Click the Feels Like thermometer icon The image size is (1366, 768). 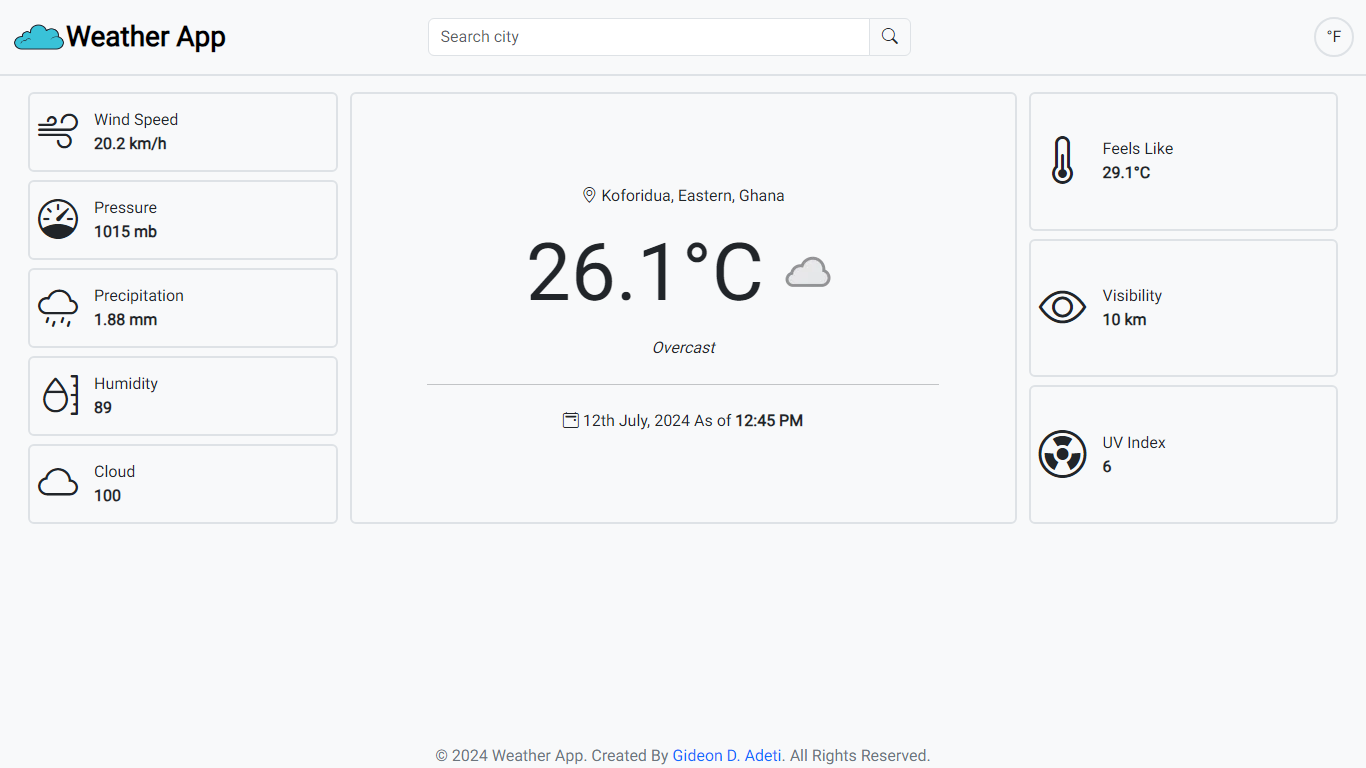[x=1062, y=160]
